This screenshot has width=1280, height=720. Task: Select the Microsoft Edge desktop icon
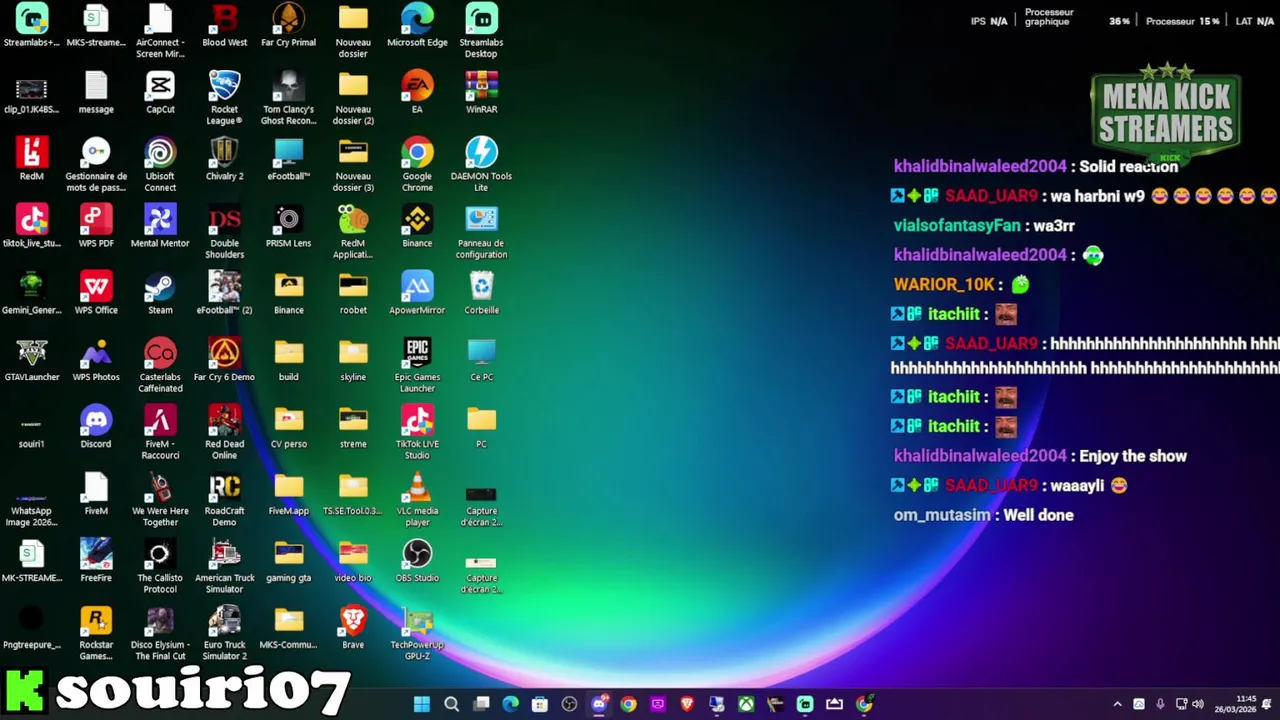click(417, 26)
